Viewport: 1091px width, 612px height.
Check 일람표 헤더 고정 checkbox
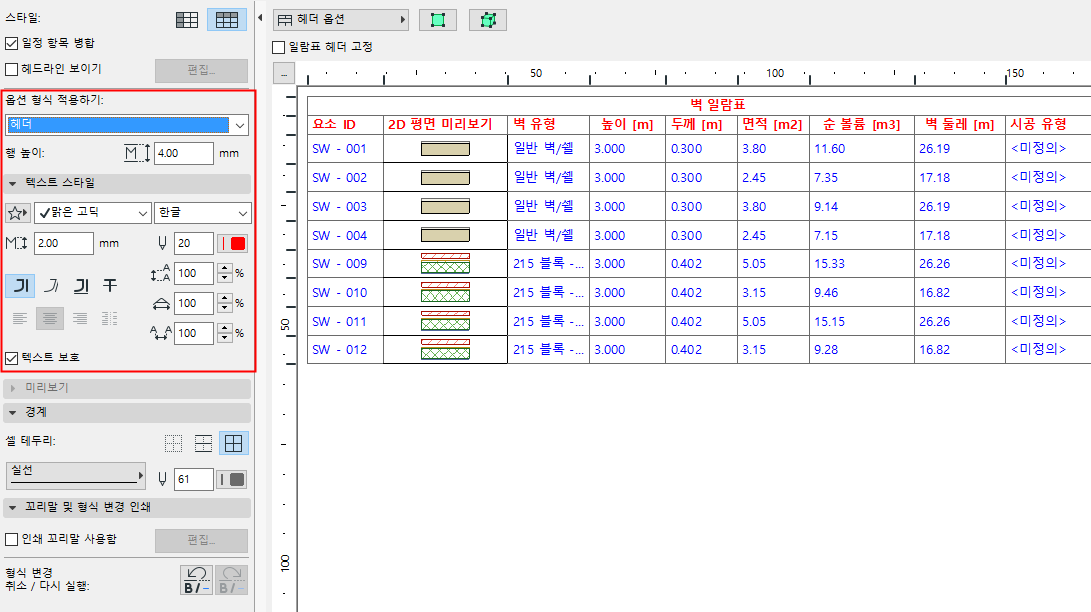tap(279, 47)
